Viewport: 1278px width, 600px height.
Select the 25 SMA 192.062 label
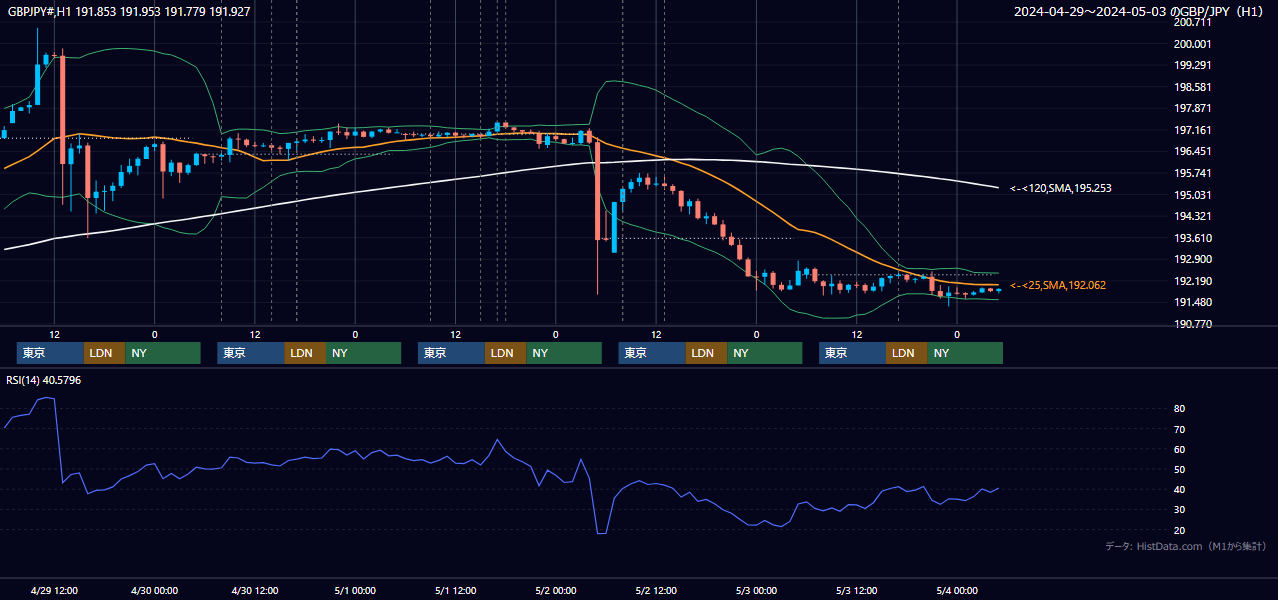(1057, 285)
